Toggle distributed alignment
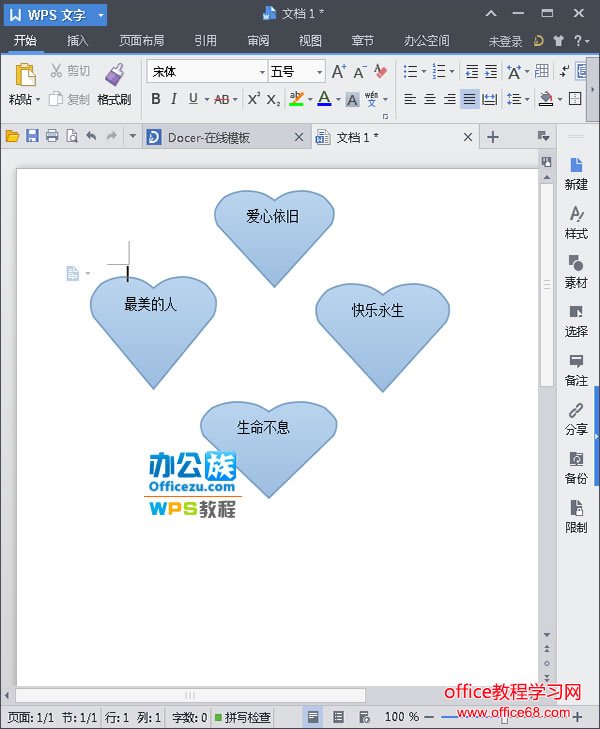 [x=489, y=99]
